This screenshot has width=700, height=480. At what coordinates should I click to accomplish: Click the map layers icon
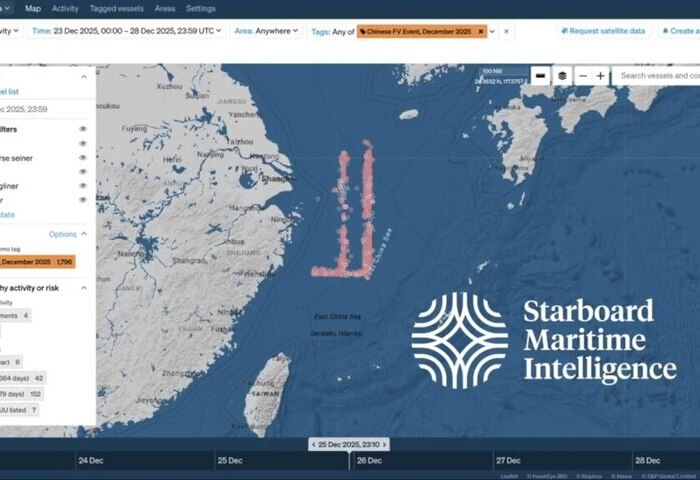[x=563, y=76]
